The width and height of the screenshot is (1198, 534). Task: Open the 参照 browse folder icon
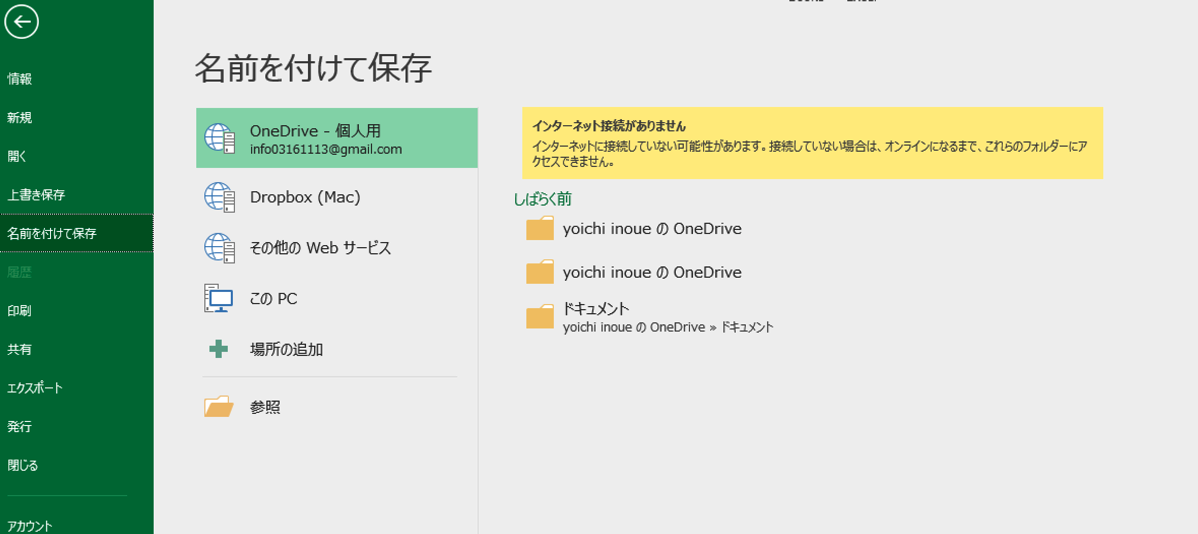219,407
